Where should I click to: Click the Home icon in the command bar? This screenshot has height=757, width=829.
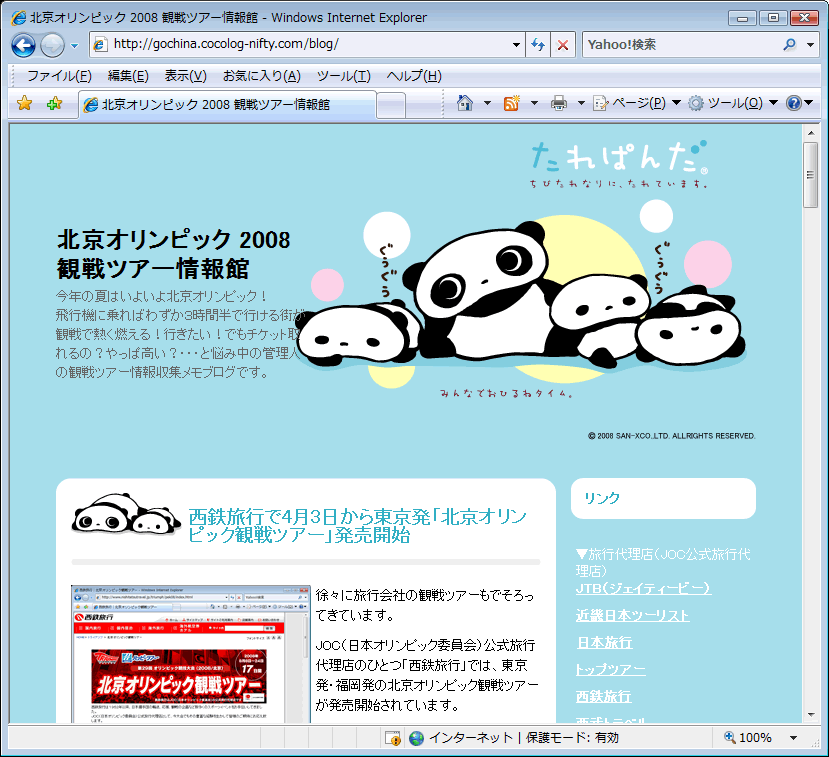464,103
